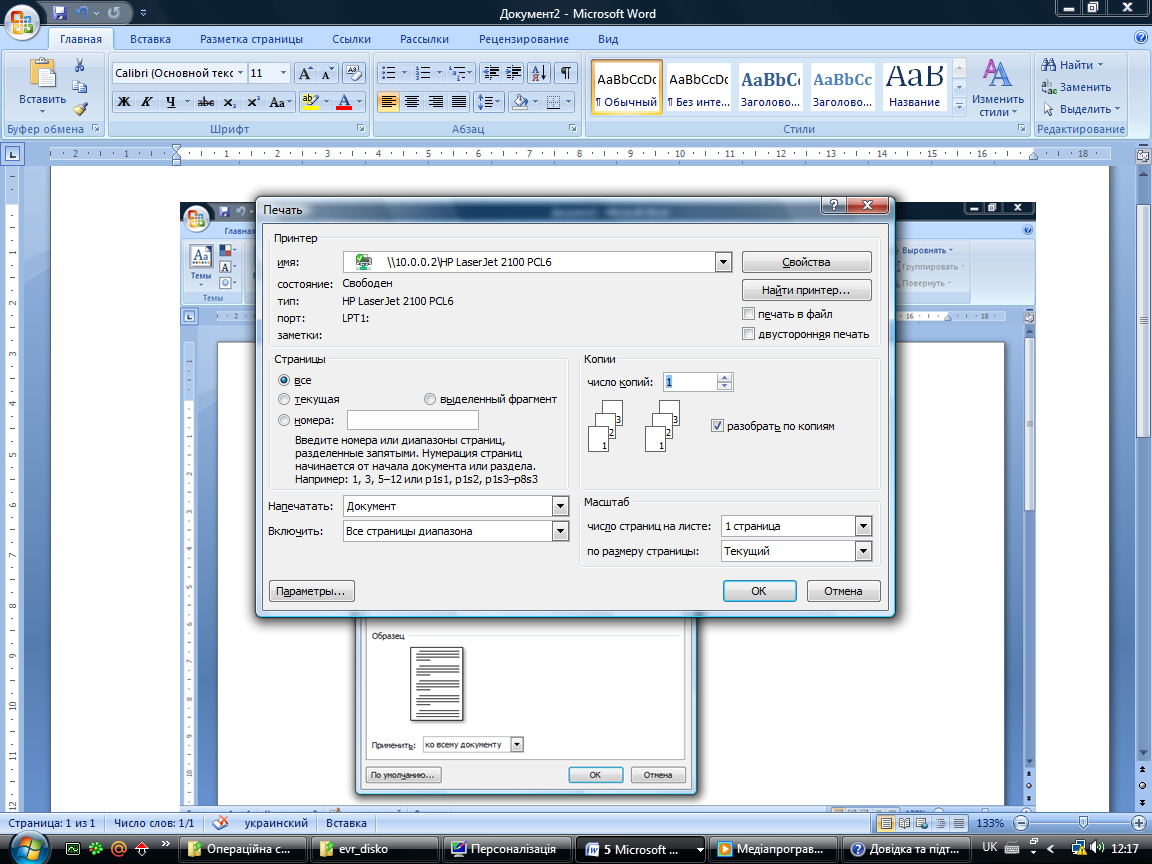Switch to Print Layout view in status bar

tap(886, 823)
